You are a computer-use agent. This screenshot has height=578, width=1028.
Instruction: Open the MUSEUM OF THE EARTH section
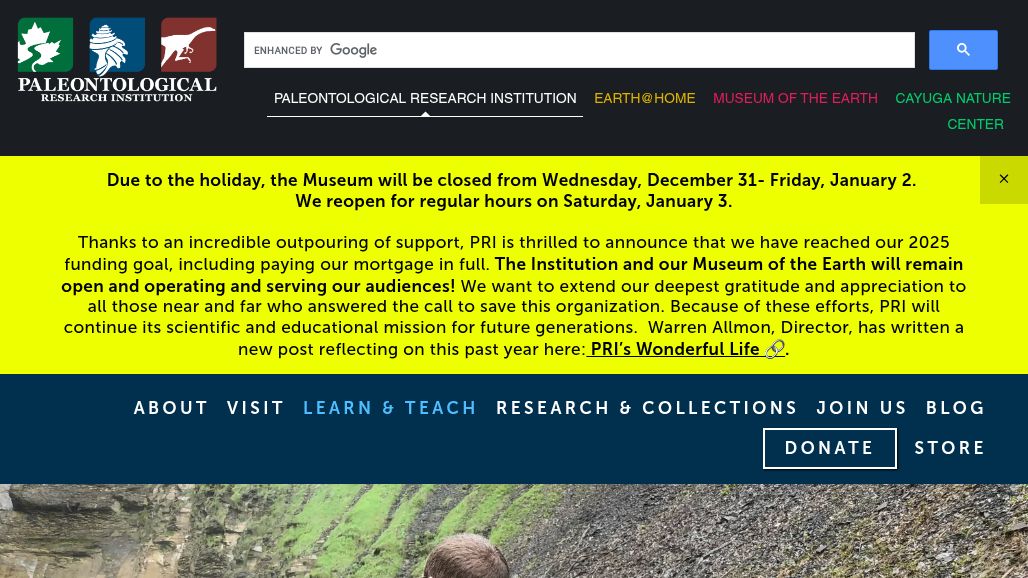click(795, 98)
